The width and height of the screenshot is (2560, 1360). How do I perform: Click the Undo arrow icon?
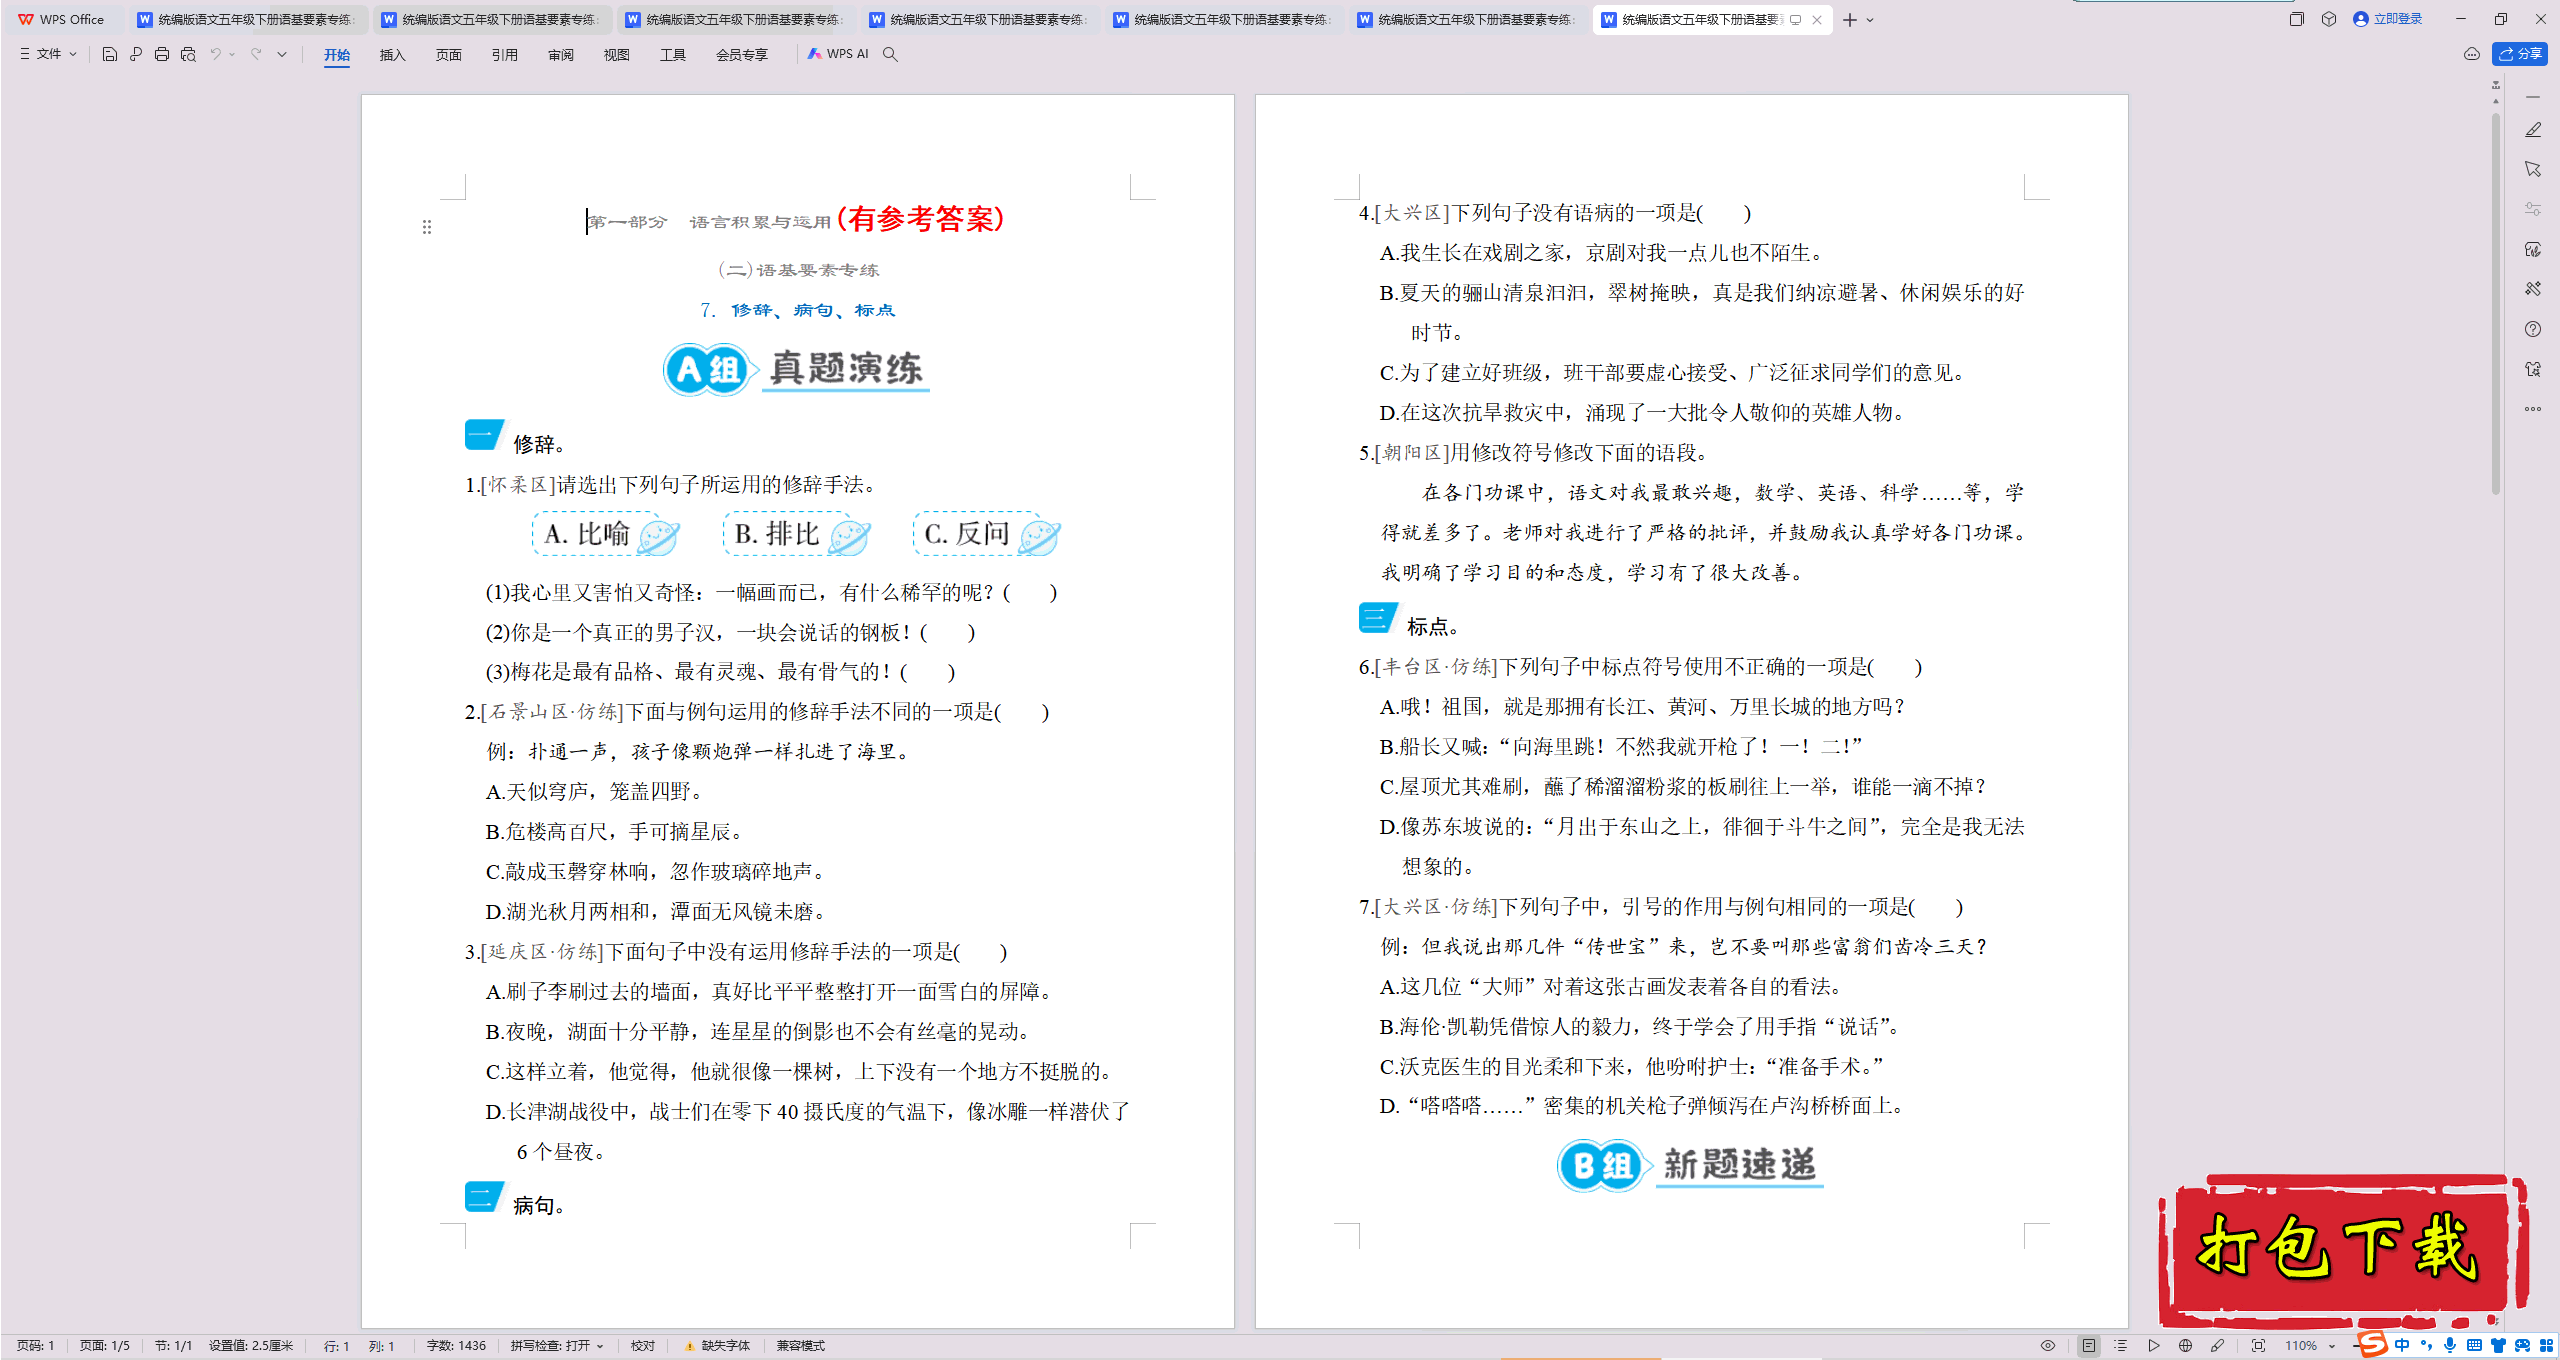click(x=215, y=54)
